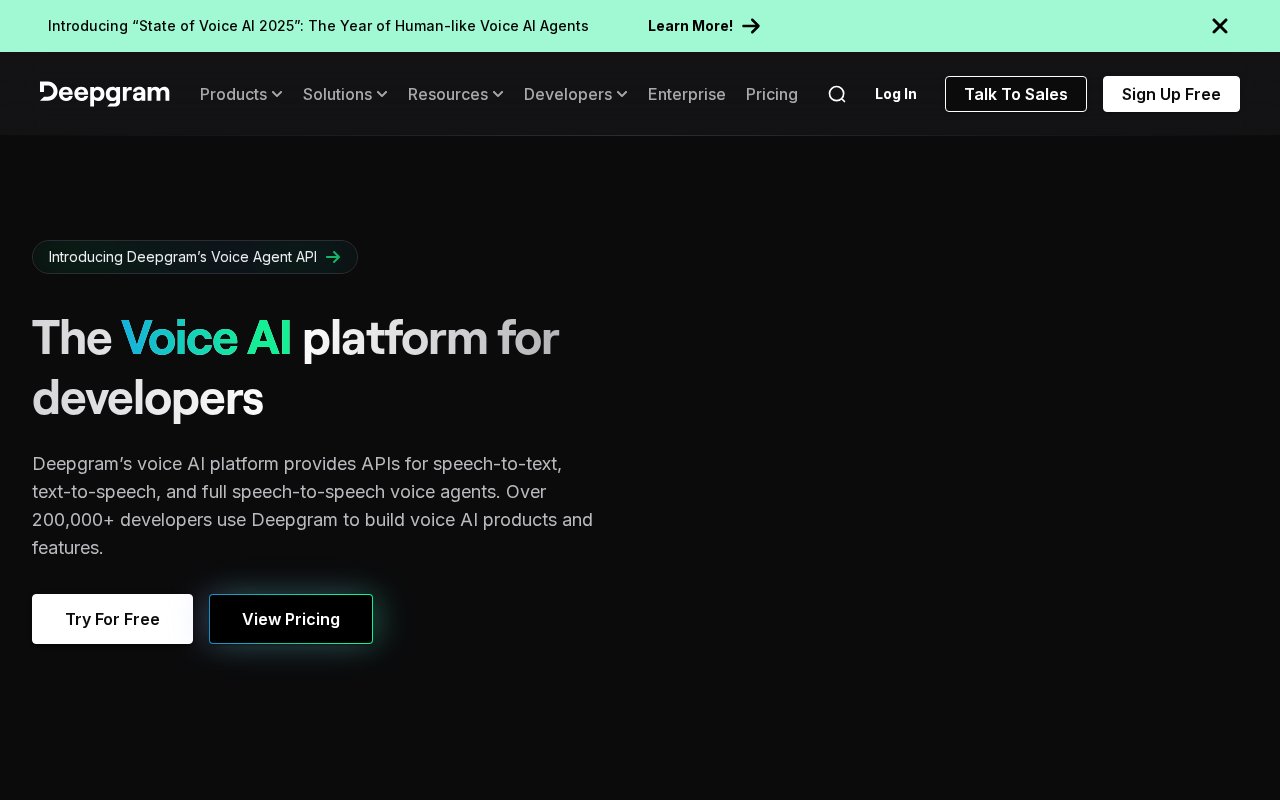Open the Enterprise nav item
Image resolution: width=1280 pixels, height=800 pixels.
[x=687, y=94]
